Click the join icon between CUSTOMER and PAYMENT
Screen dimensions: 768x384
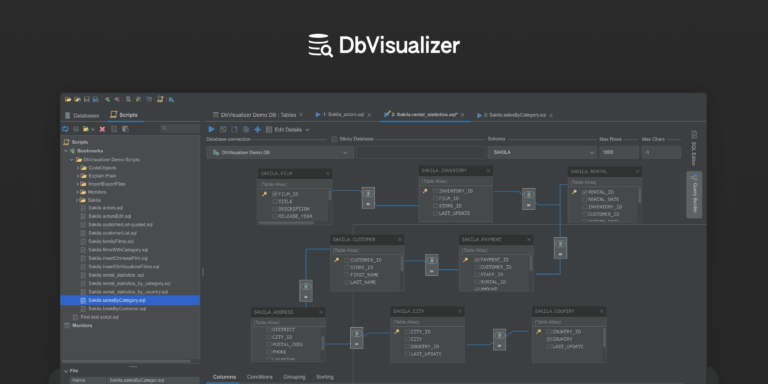[432, 265]
